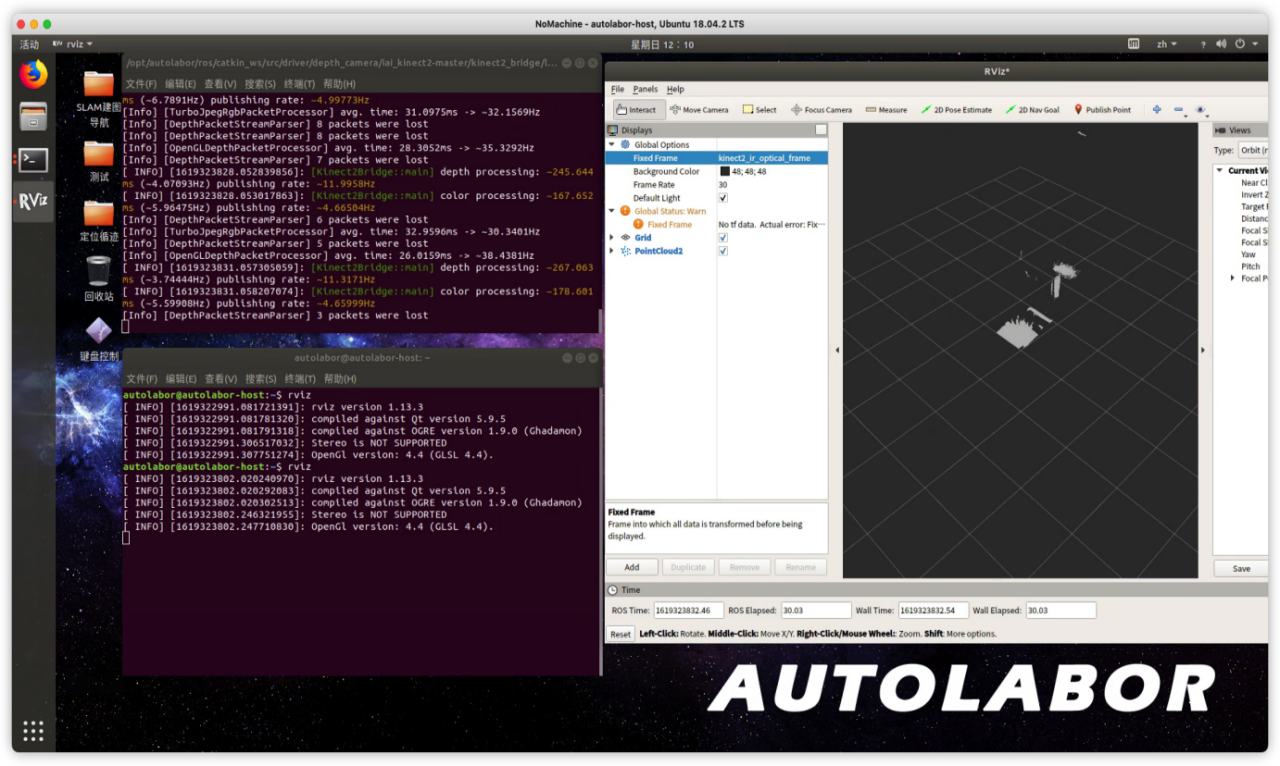This screenshot has width=1280, height=766.
Task: Click the Background Color swatch
Action: click(x=725, y=172)
